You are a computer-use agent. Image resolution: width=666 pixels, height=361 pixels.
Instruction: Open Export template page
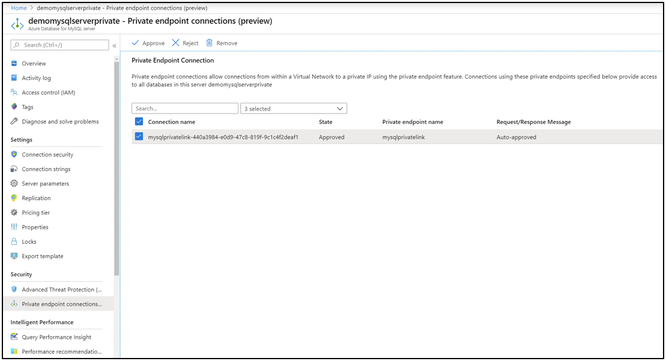42,256
